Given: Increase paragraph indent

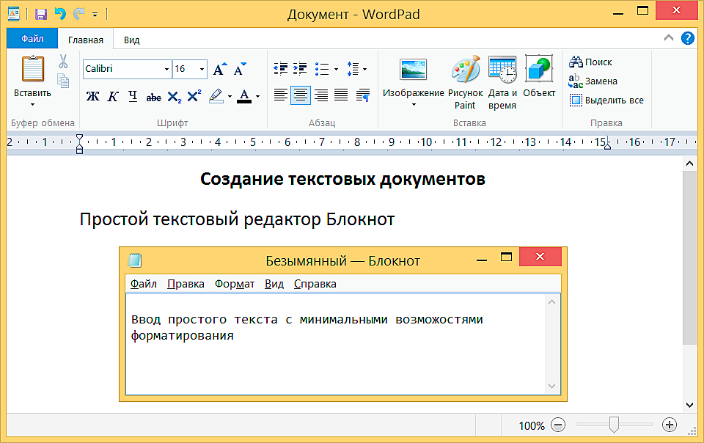Looking at the screenshot, I should [300, 69].
